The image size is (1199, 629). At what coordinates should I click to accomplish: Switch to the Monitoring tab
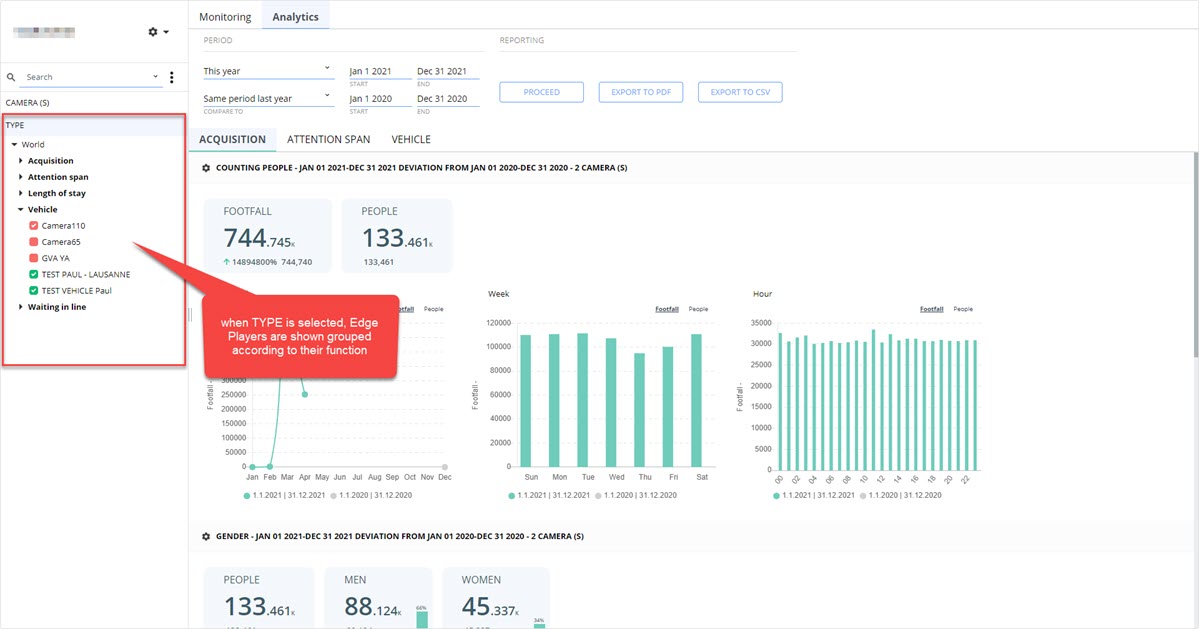coord(225,17)
